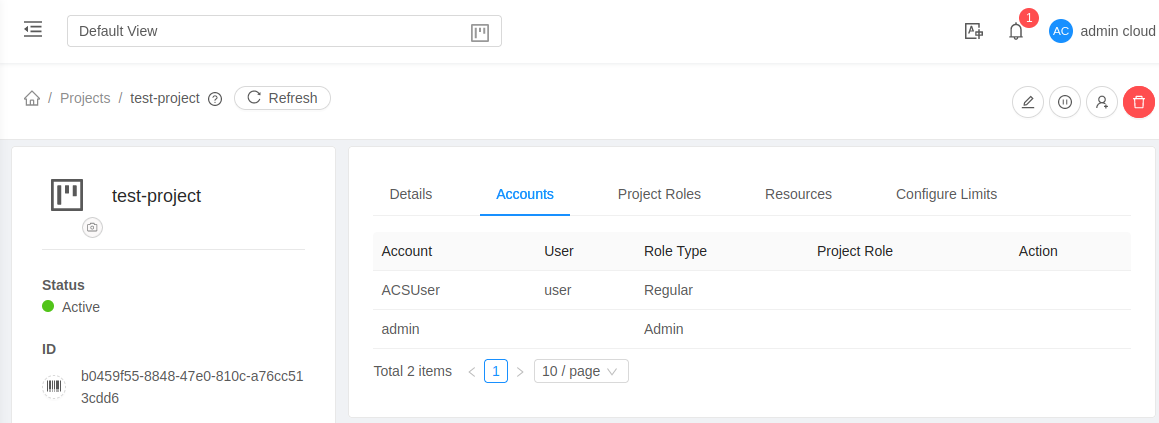
Task: Click the Refresh button
Action: pyautogui.click(x=282, y=98)
